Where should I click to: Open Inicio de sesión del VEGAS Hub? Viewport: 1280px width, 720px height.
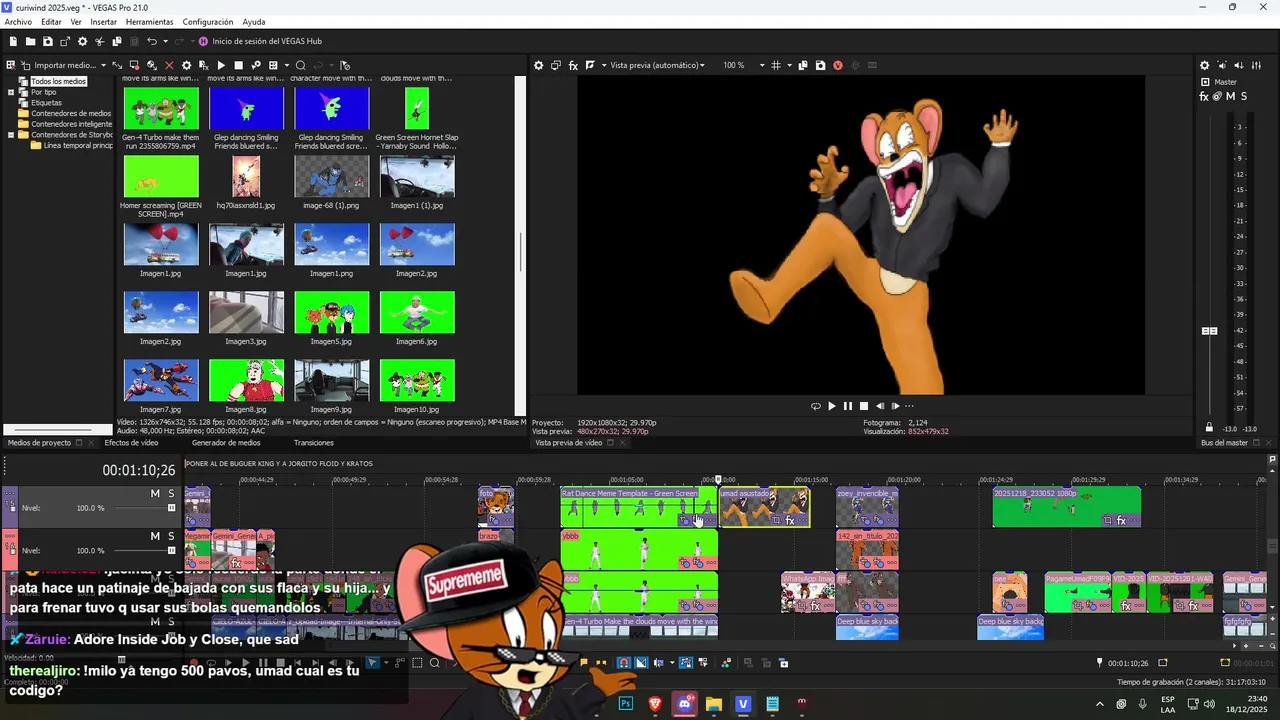pyautogui.click(x=260, y=41)
